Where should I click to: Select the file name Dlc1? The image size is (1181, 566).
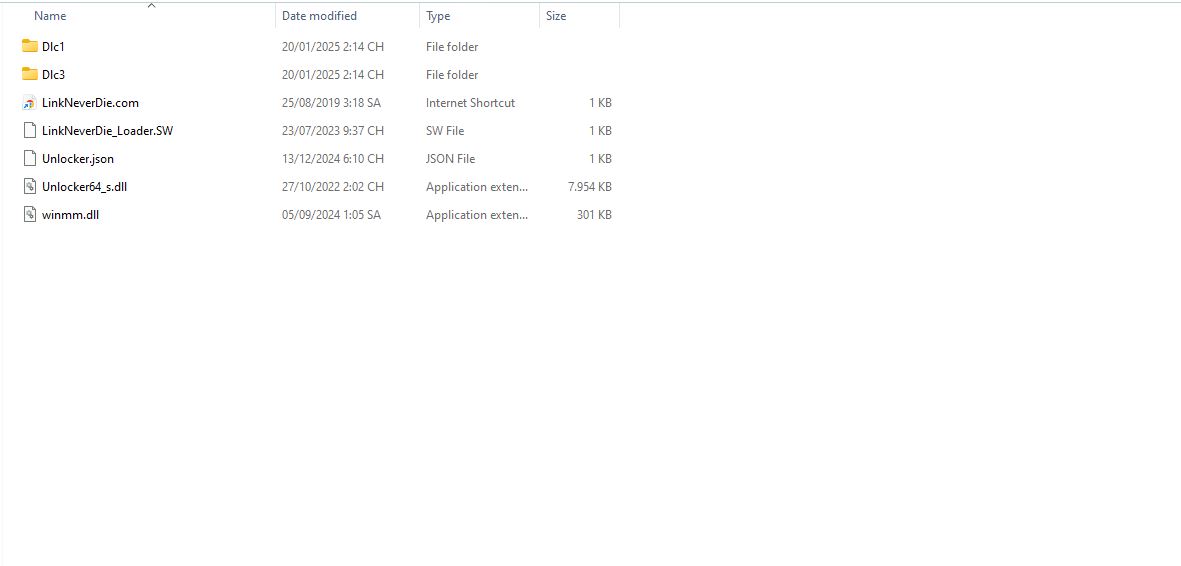point(53,47)
